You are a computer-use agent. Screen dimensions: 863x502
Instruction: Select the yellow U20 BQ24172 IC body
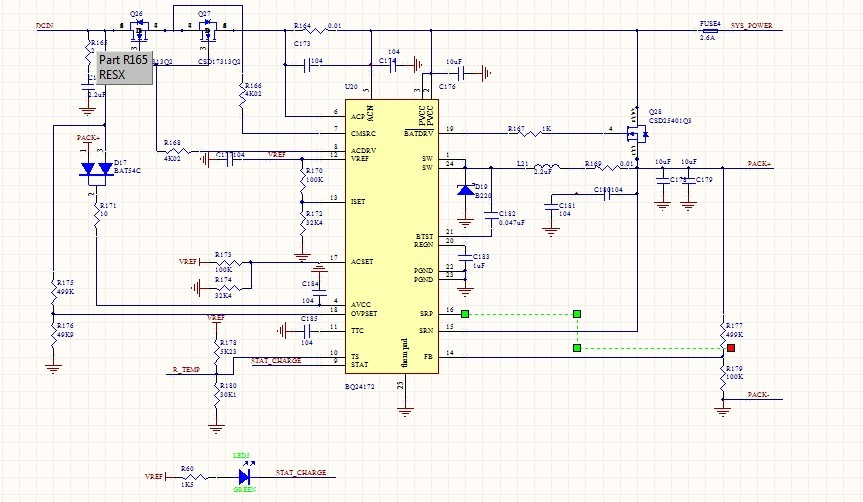pos(392,237)
